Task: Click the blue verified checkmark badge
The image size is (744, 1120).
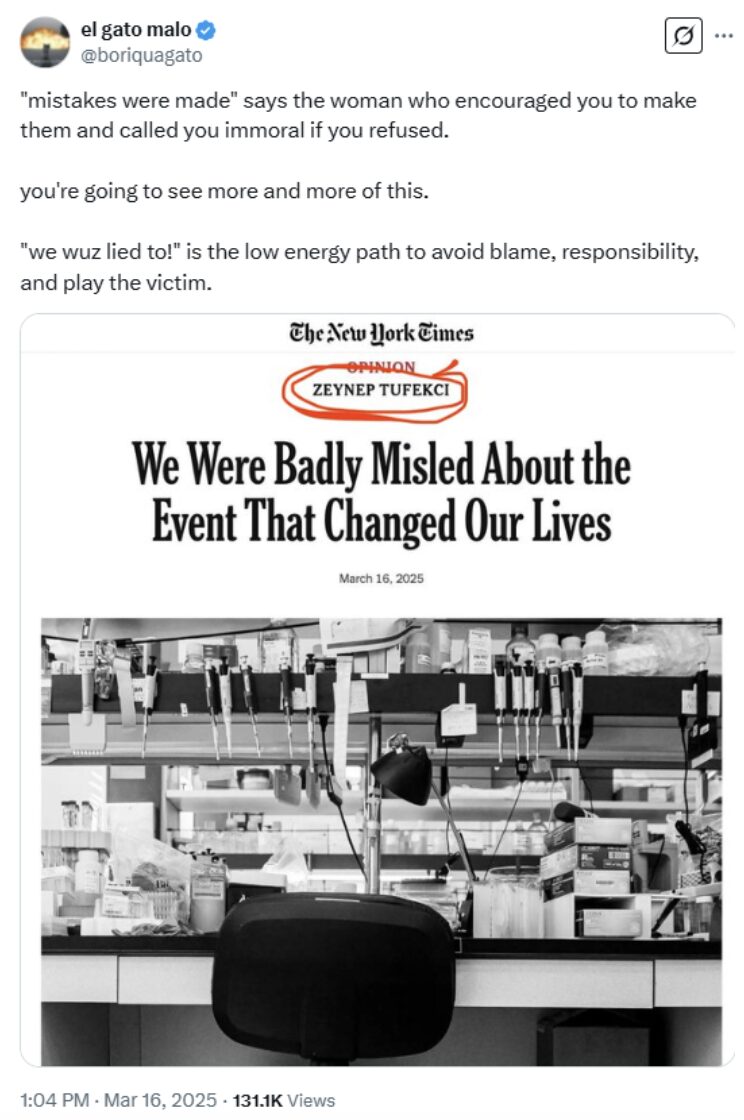Action: pos(207,32)
